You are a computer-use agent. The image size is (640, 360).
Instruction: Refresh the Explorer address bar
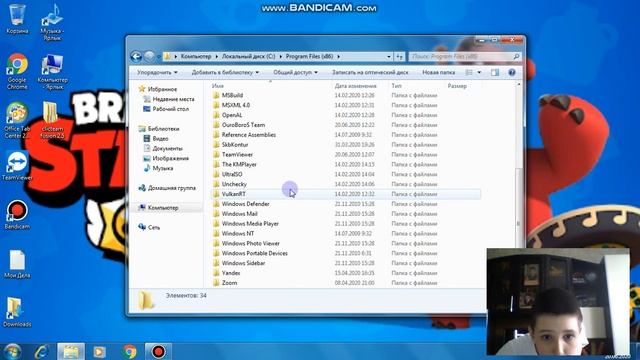click(x=399, y=56)
